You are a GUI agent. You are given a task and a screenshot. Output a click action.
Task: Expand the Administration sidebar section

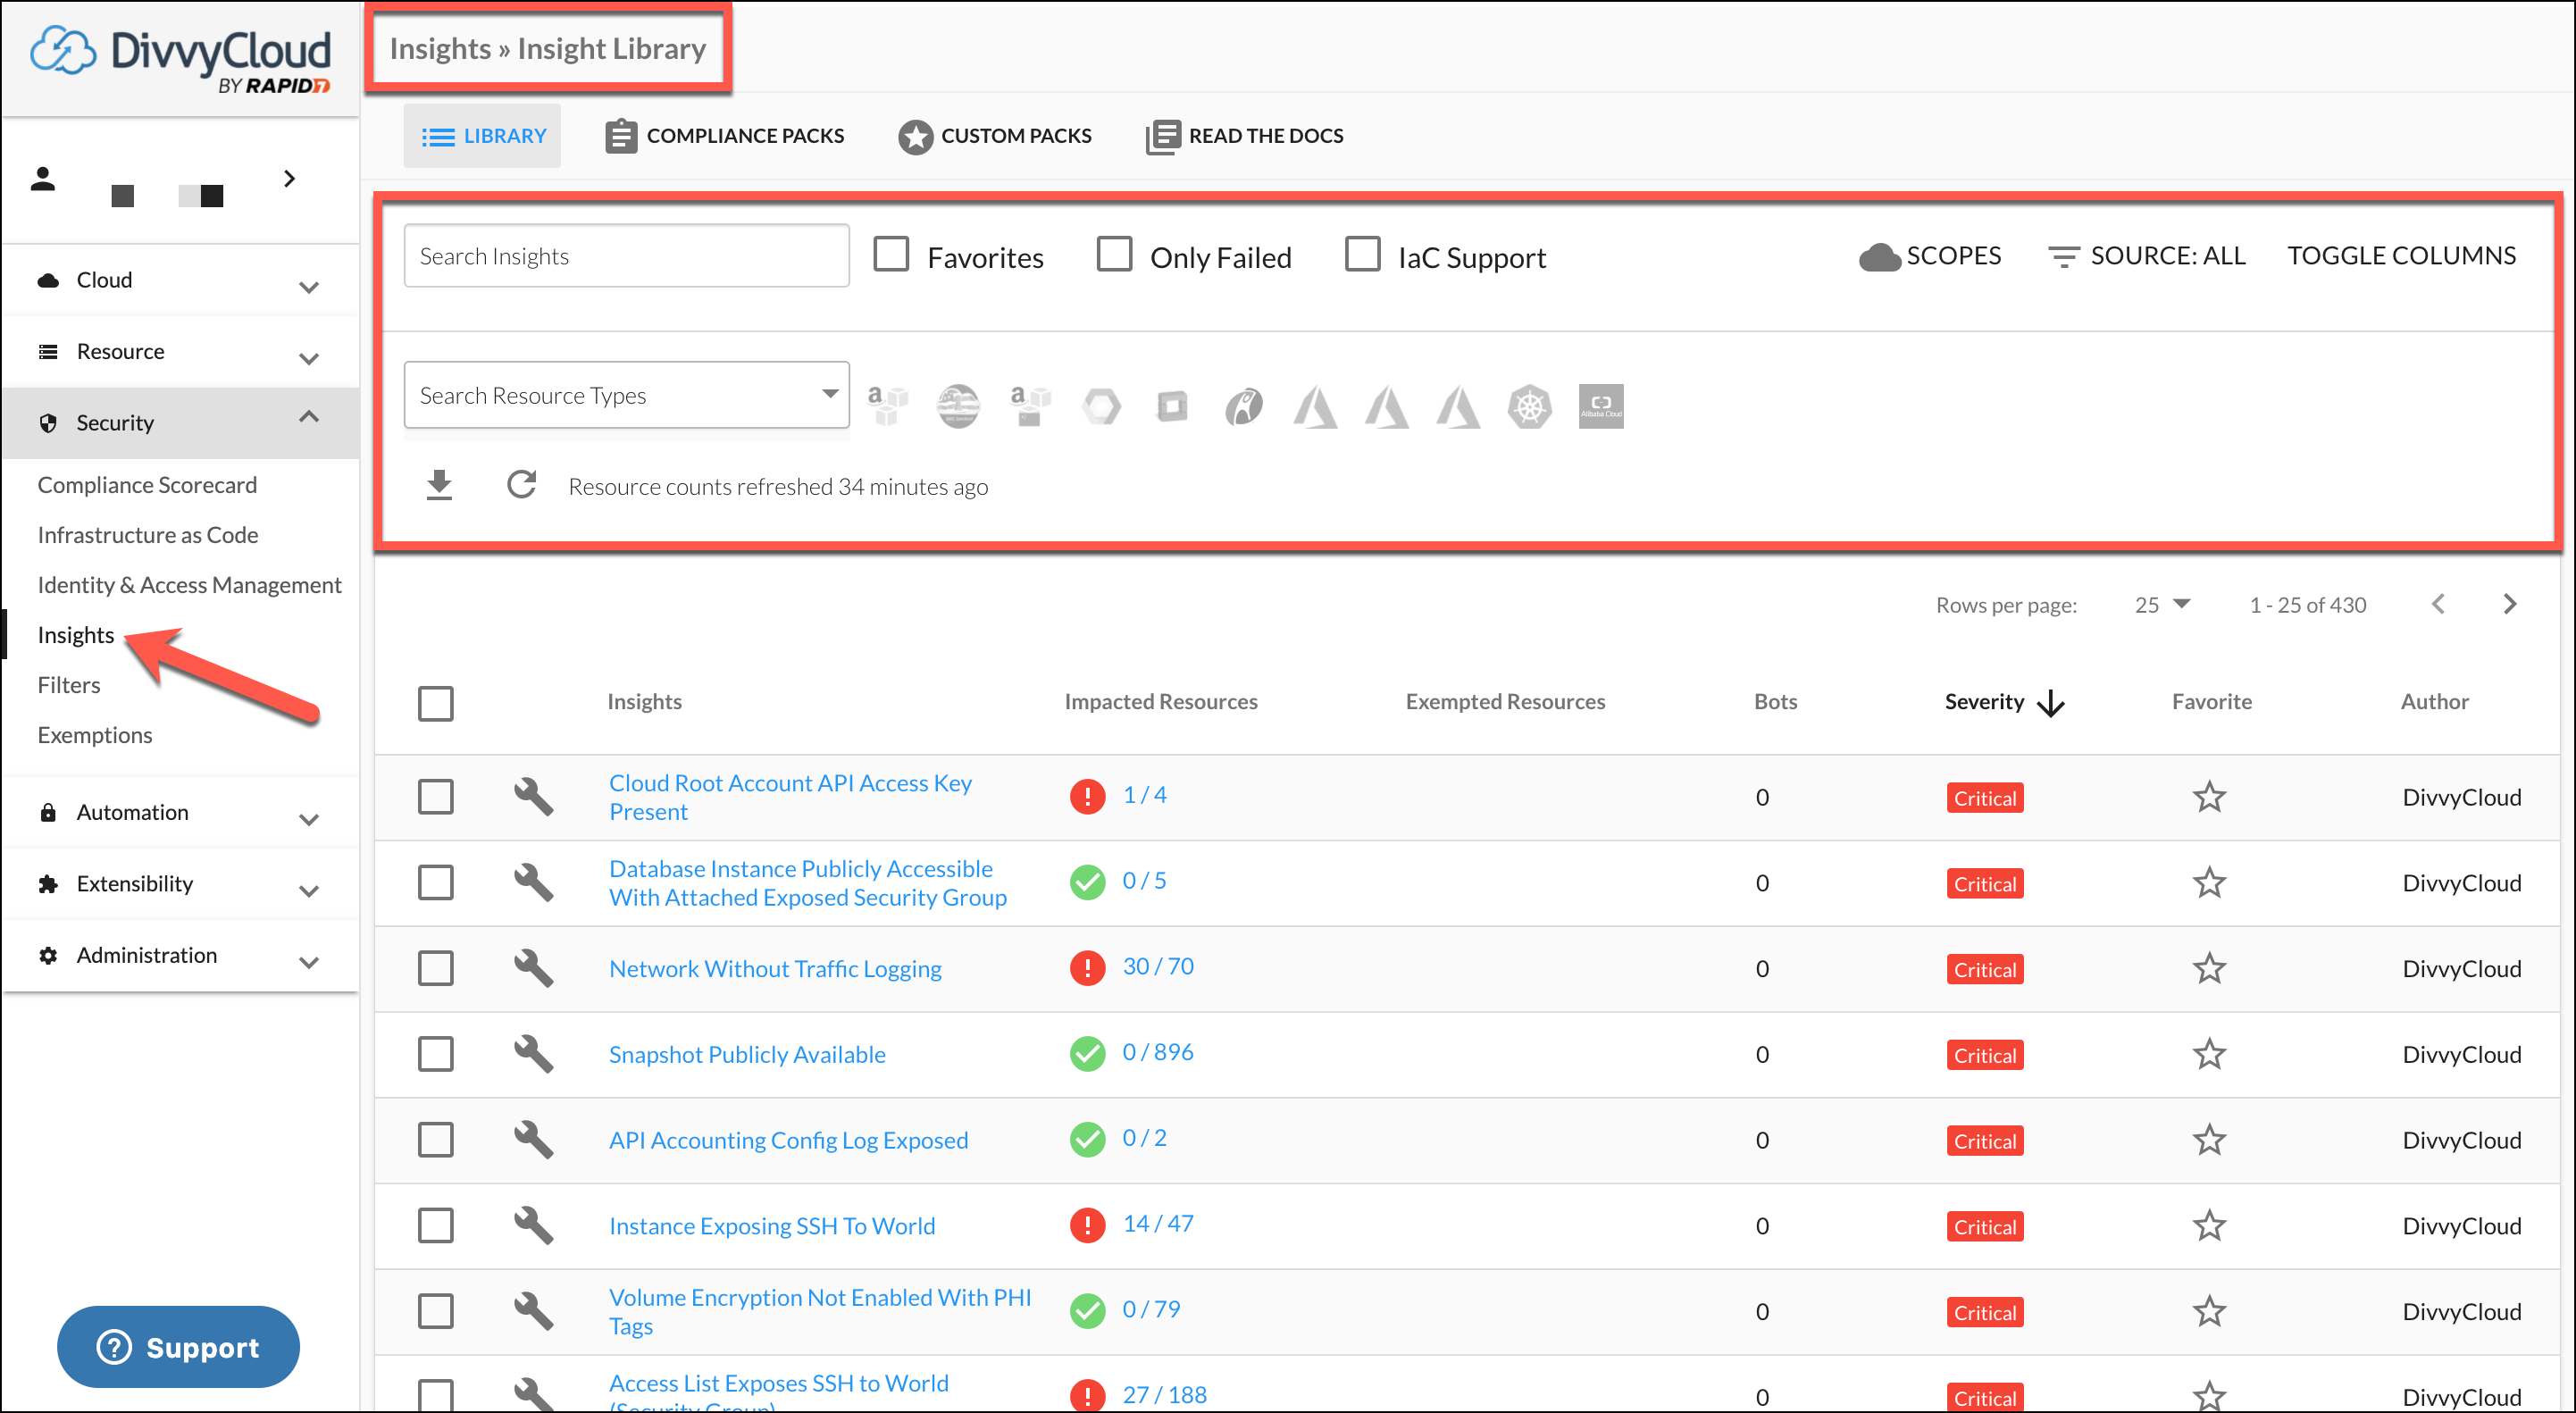[180, 956]
